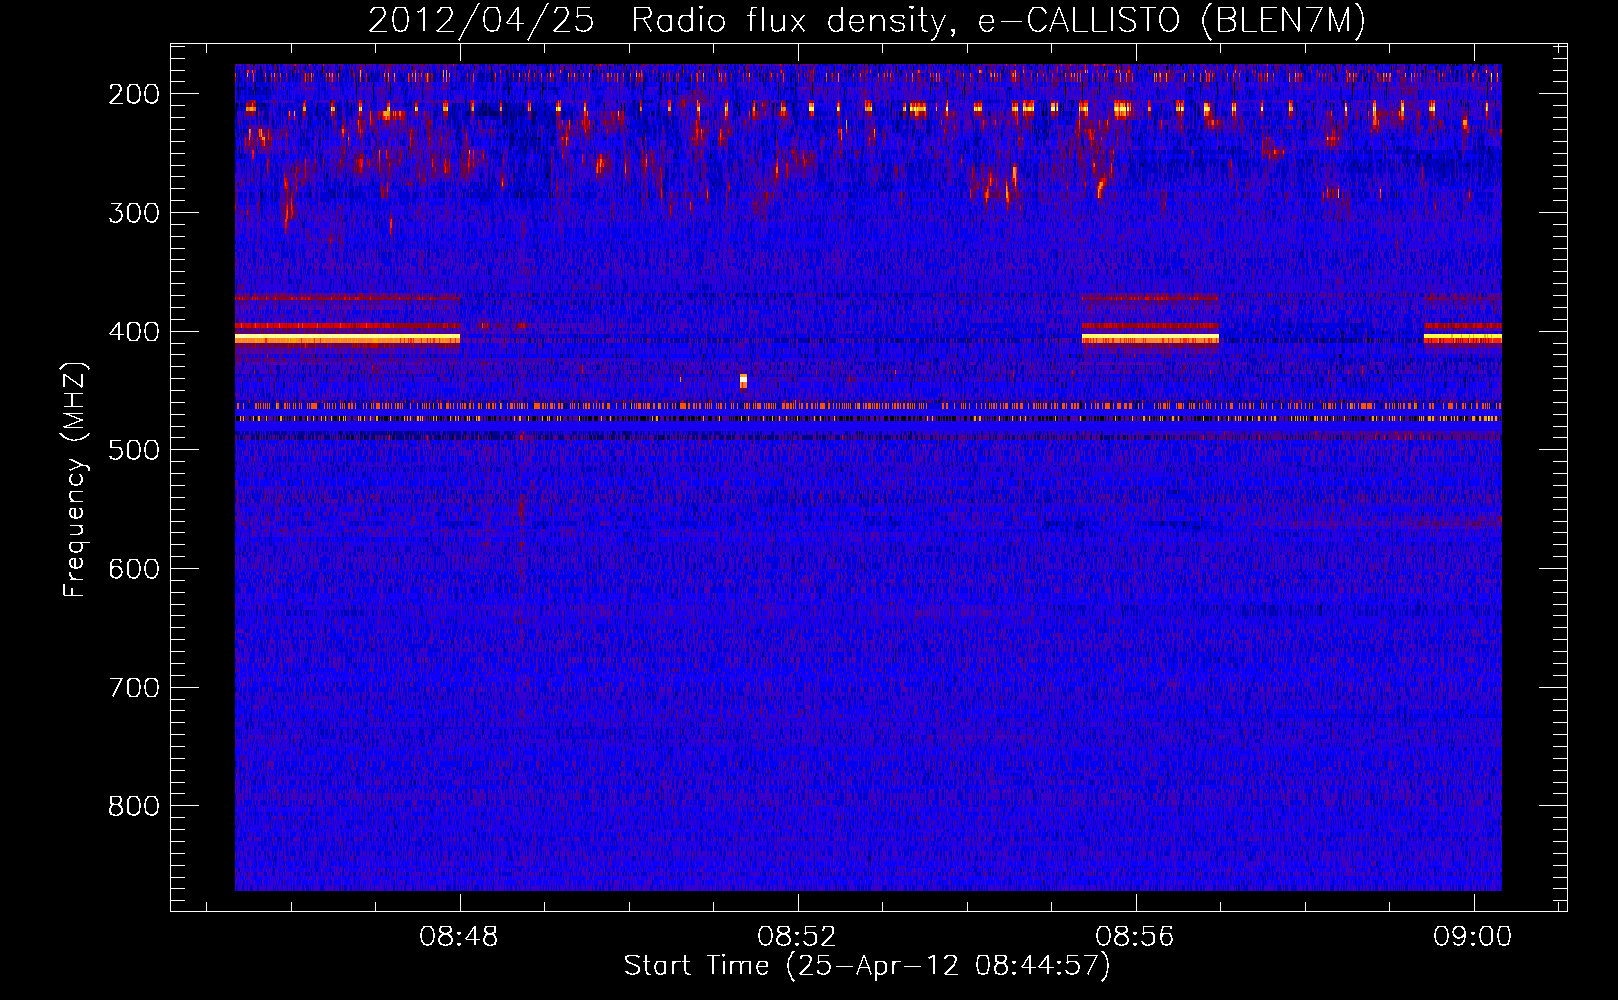Click the Start Time axis label
Screen dimensions: 1618x1000
[867, 966]
